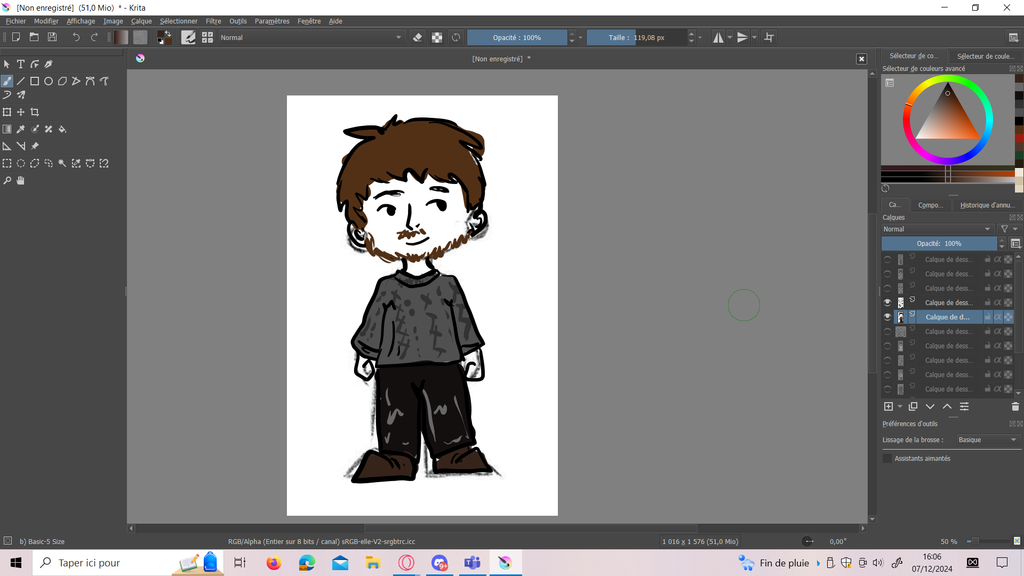Enable the Assistants aimantés checkbox

coord(887,458)
